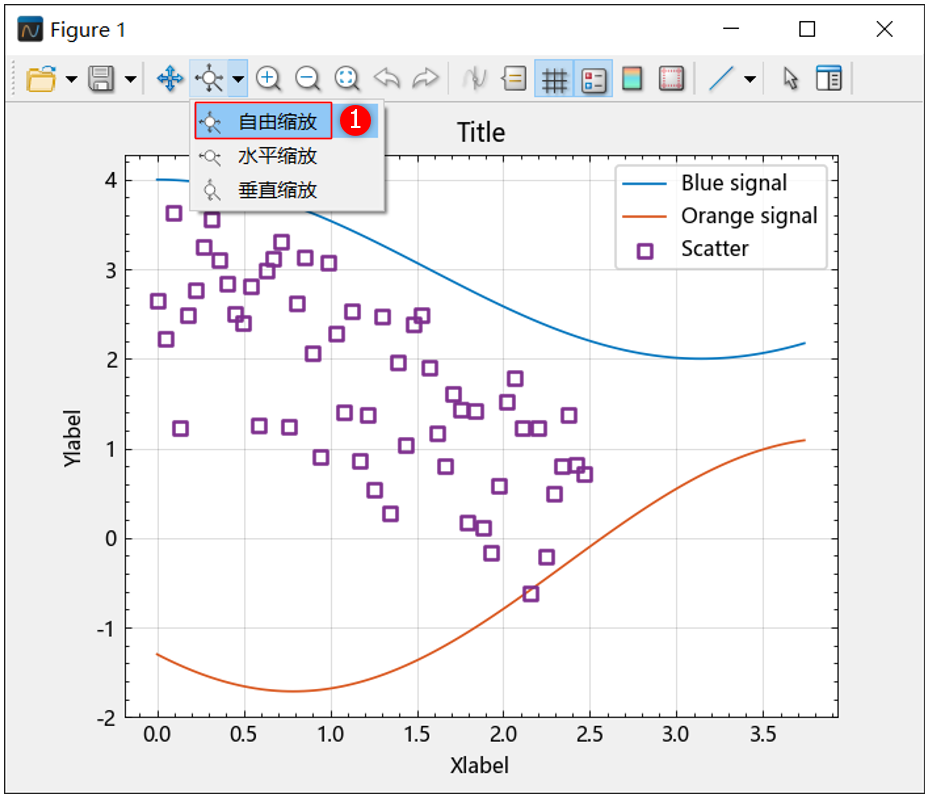Click the redo view arrow
This screenshot has width=929, height=798.
pos(425,79)
